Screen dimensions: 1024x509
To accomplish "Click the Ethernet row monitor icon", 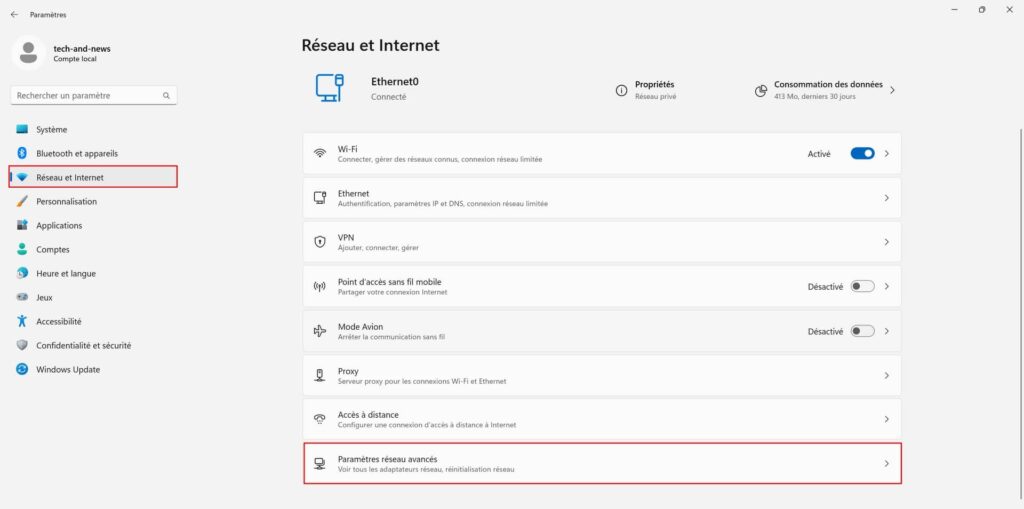I will point(319,198).
